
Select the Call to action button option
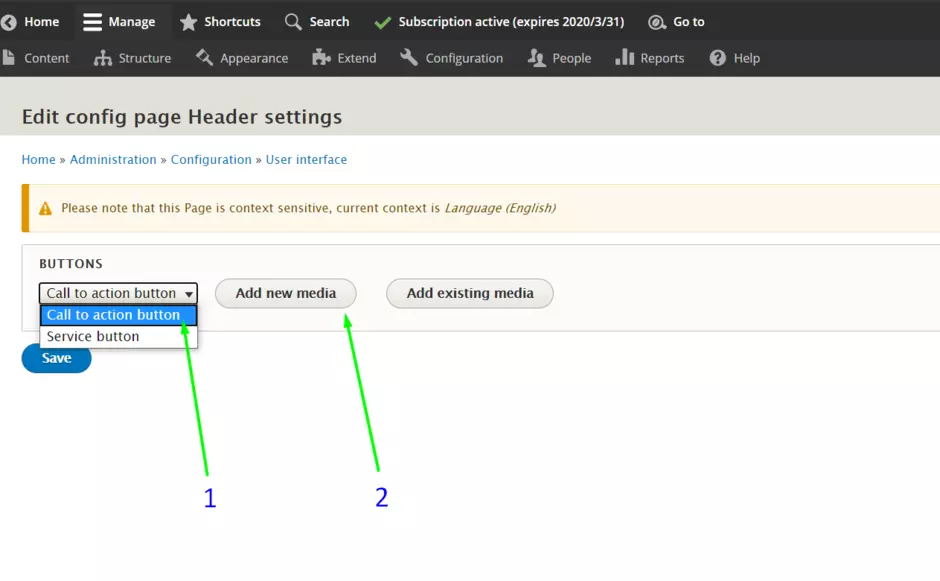(x=113, y=315)
